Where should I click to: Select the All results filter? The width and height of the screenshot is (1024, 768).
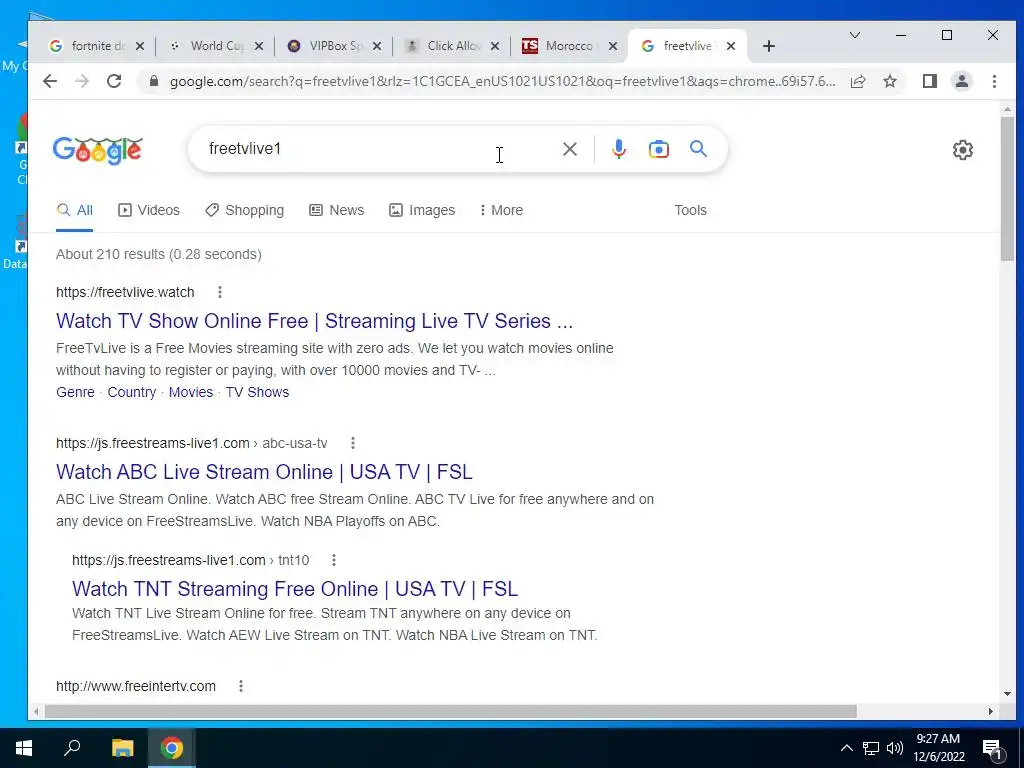pos(74,210)
